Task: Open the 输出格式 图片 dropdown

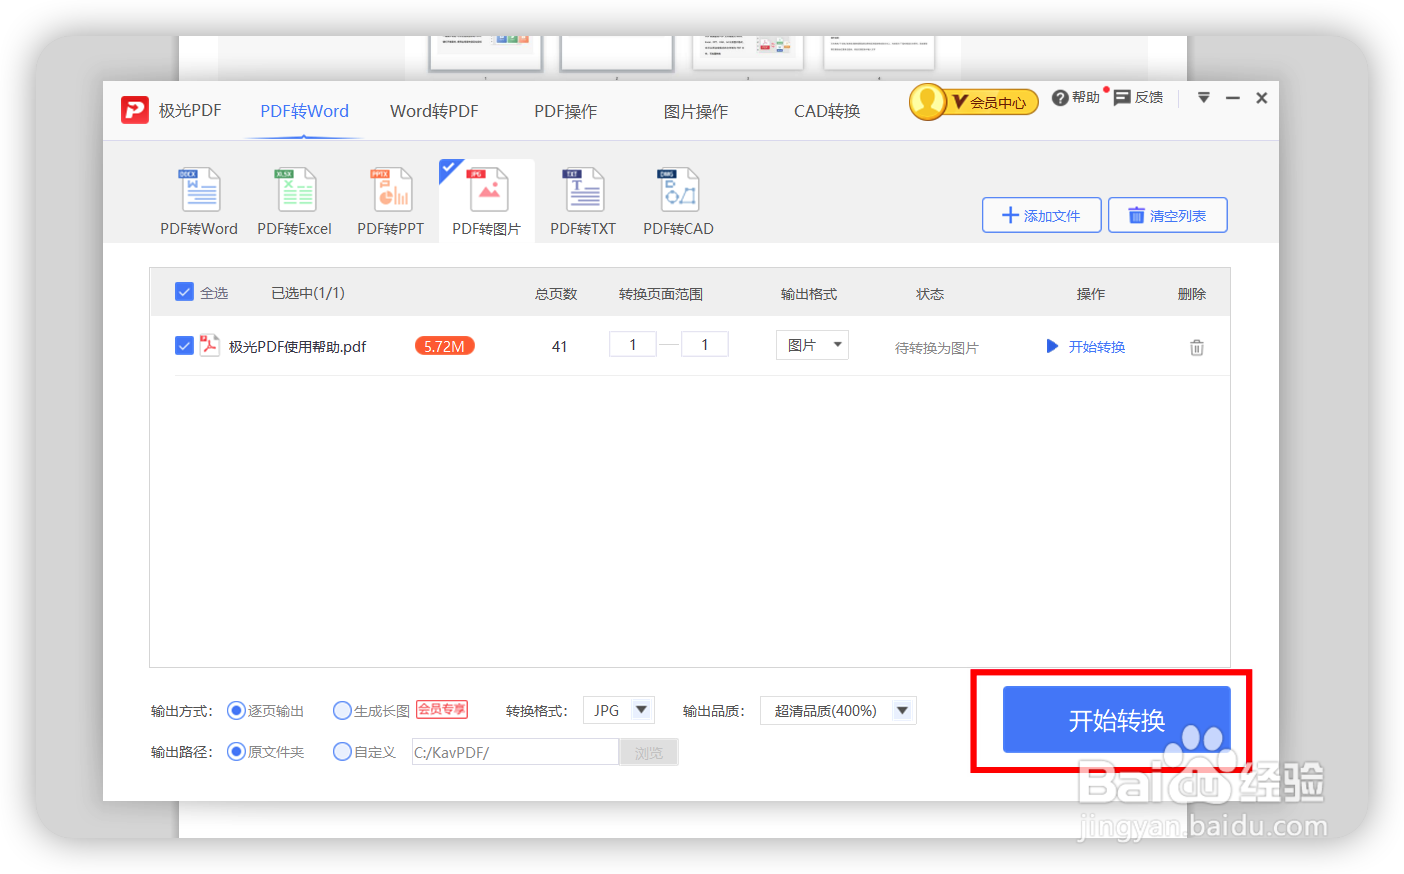Action: coord(812,345)
